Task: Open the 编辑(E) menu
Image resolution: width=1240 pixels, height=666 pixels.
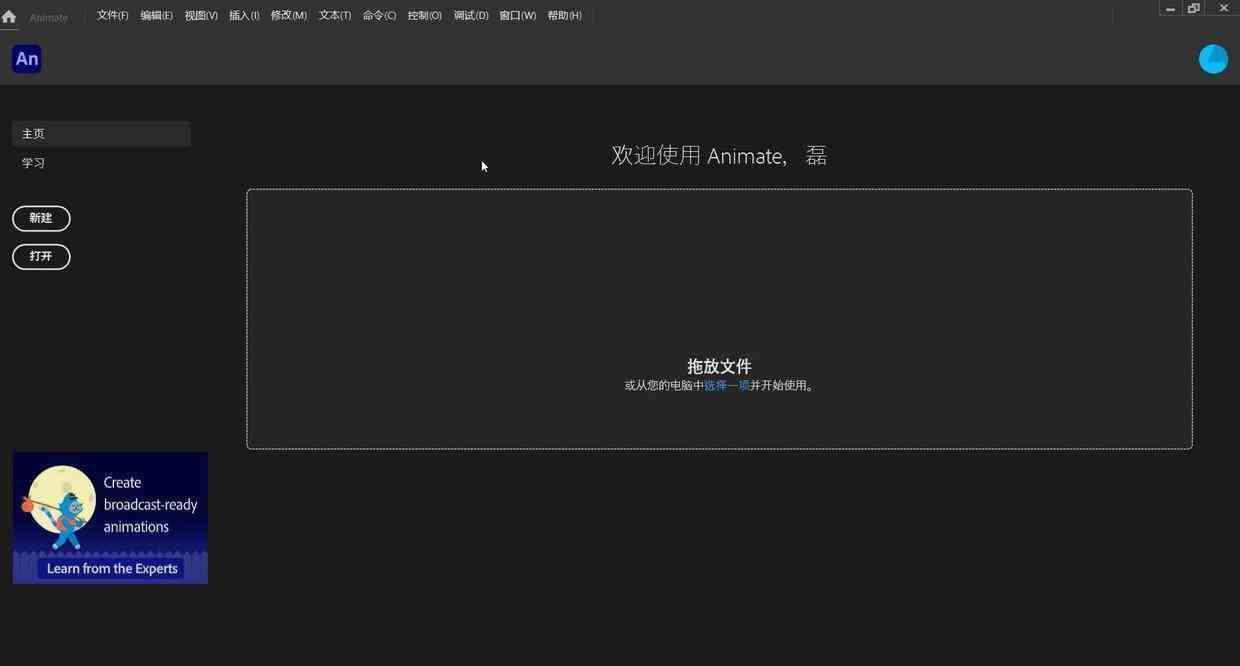Action: (x=156, y=16)
